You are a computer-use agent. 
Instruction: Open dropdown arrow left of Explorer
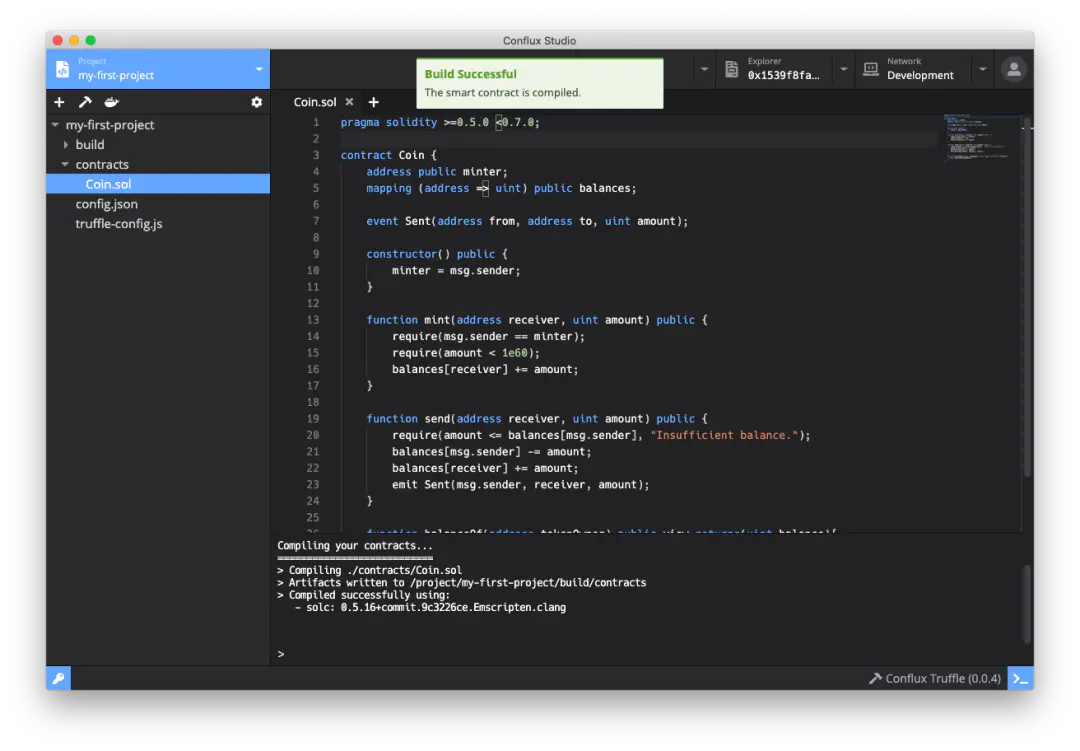click(704, 69)
